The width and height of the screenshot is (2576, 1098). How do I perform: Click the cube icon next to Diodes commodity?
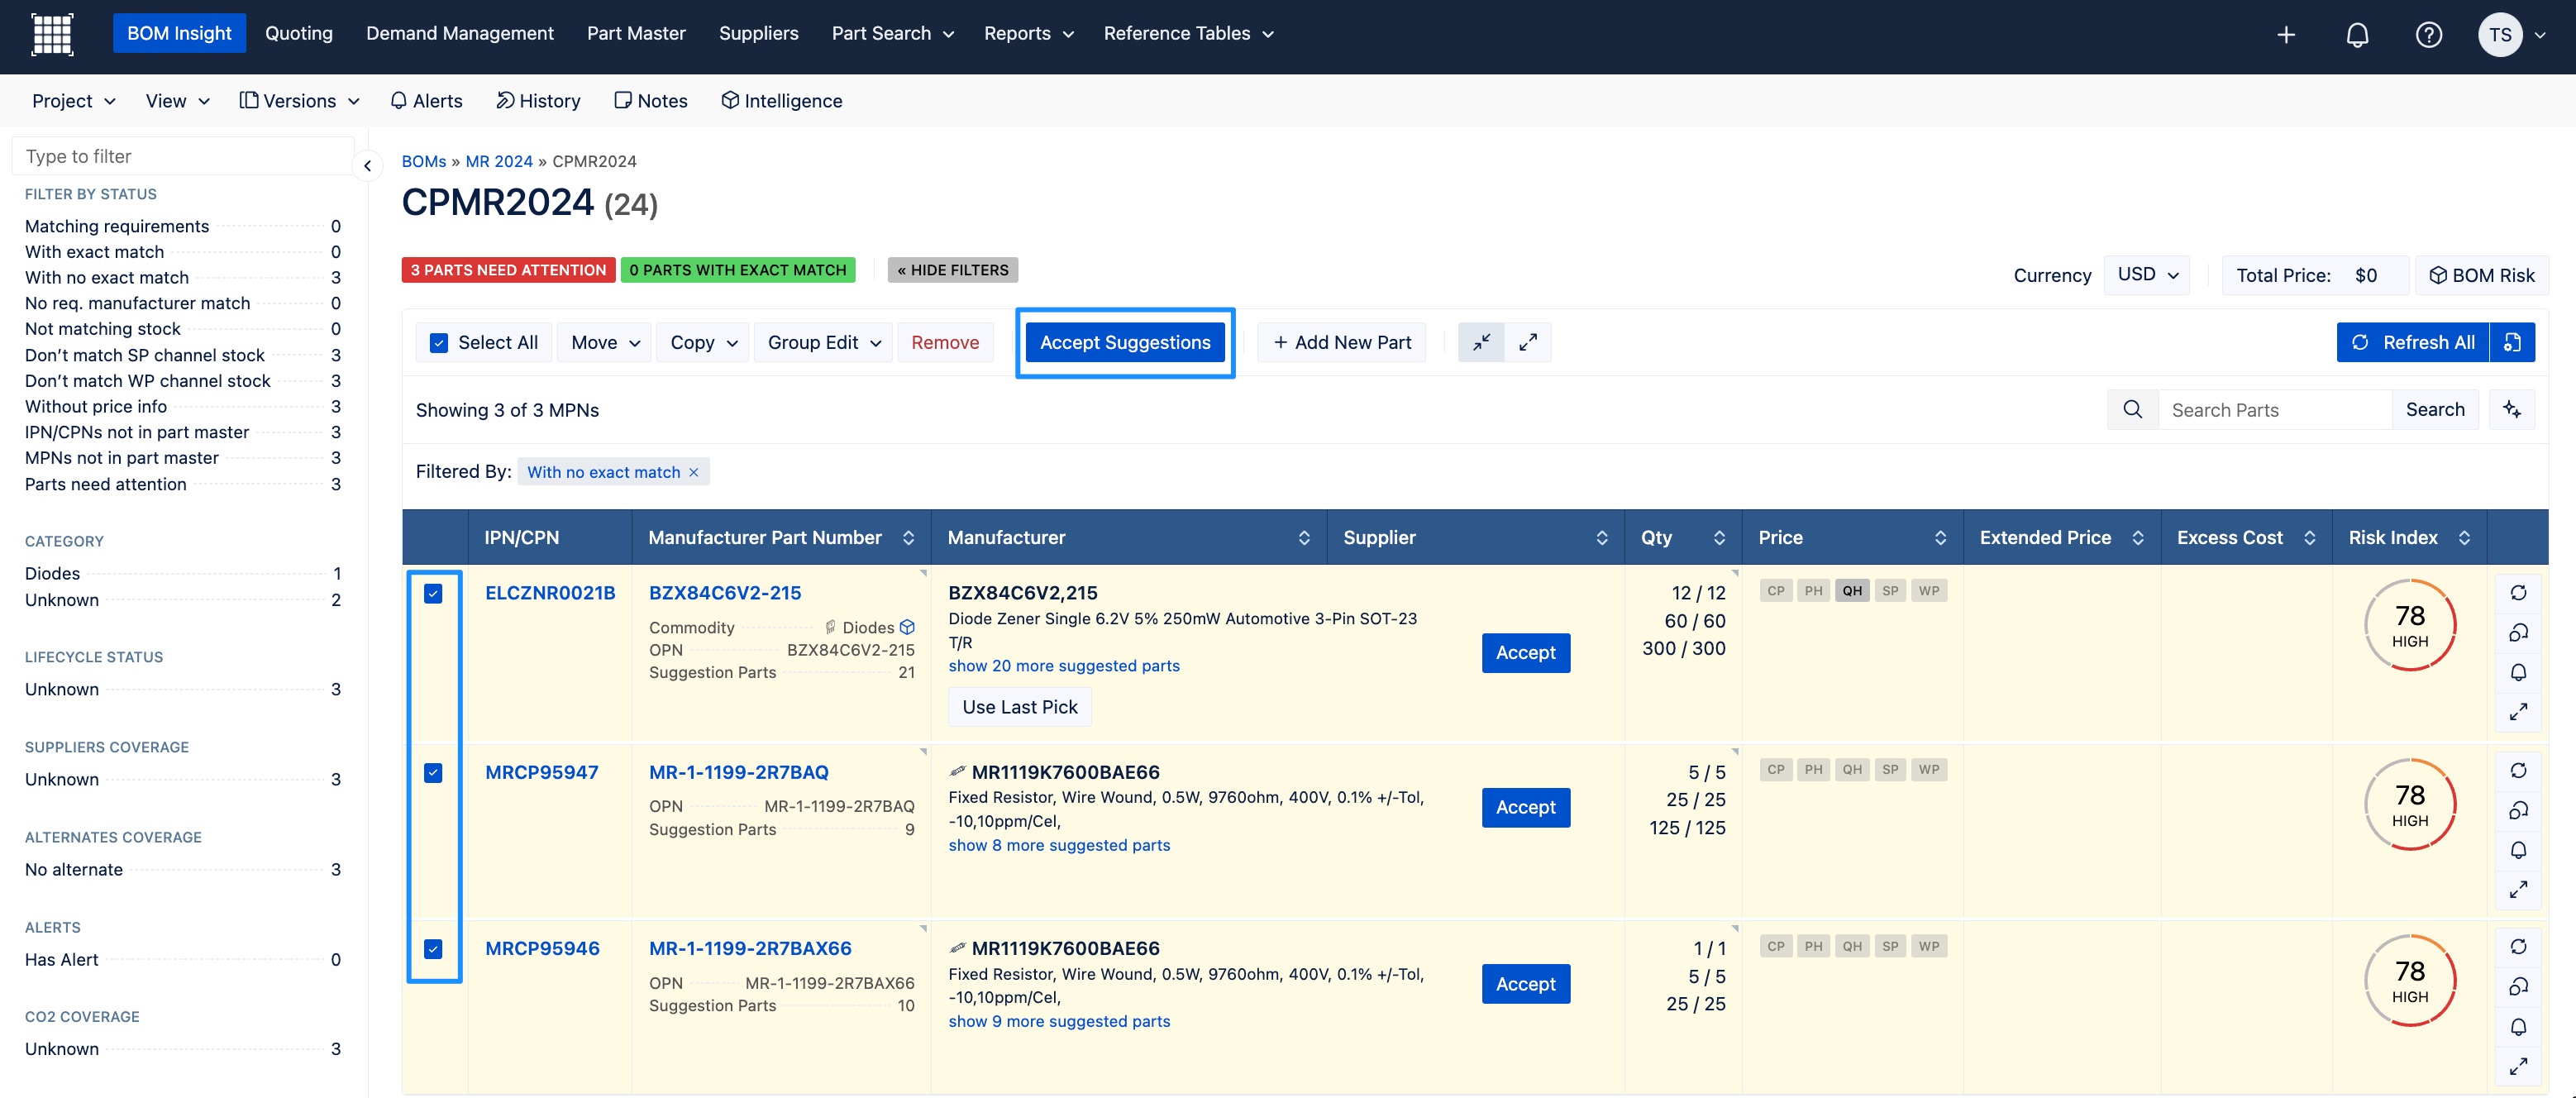click(x=907, y=627)
